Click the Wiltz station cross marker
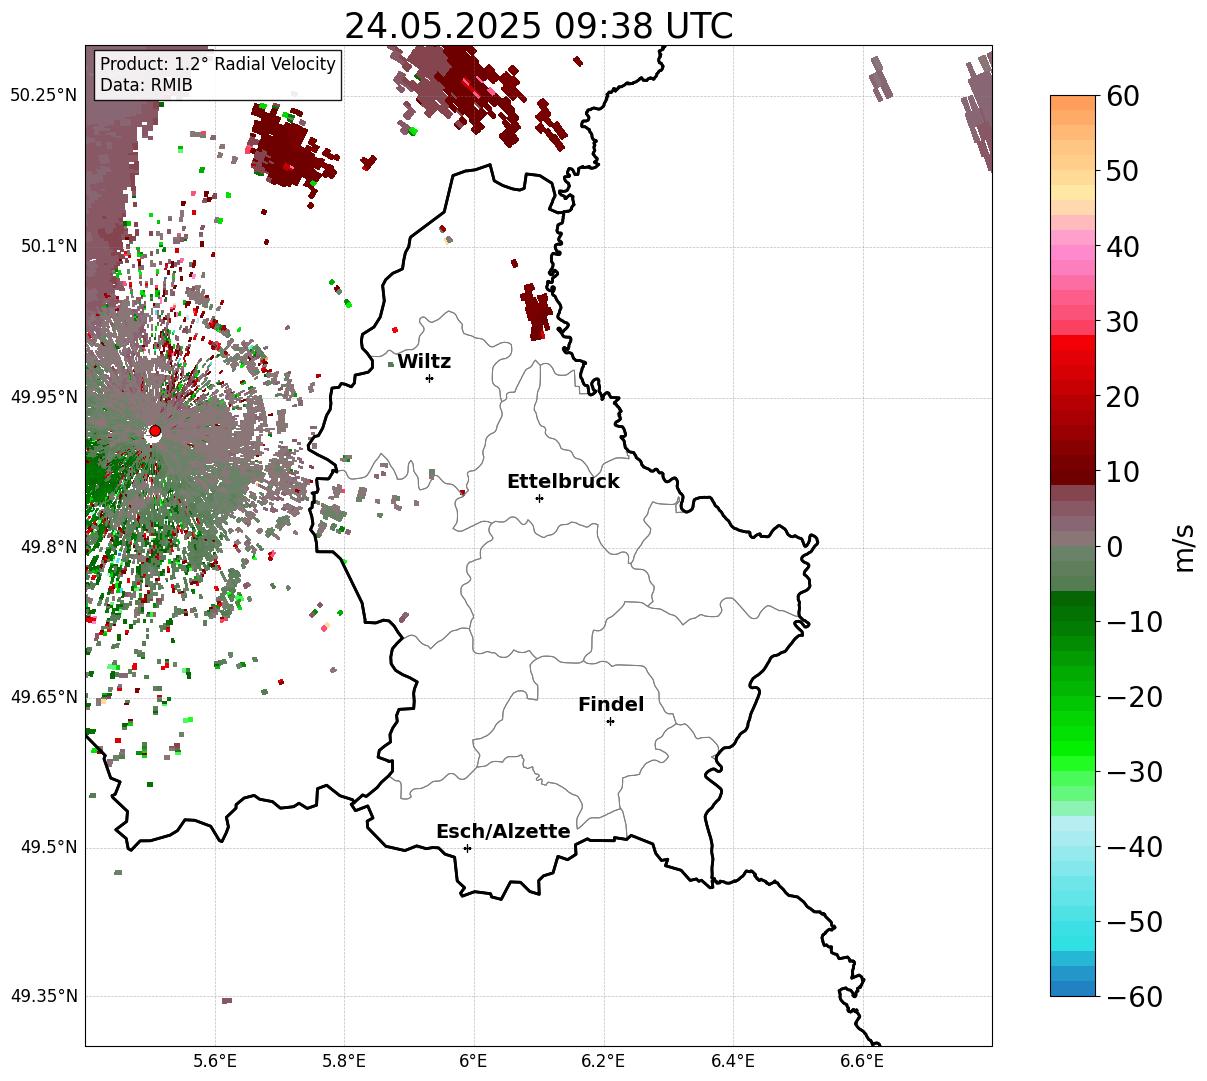This screenshot has width=1207, height=1081. (x=429, y=378)
